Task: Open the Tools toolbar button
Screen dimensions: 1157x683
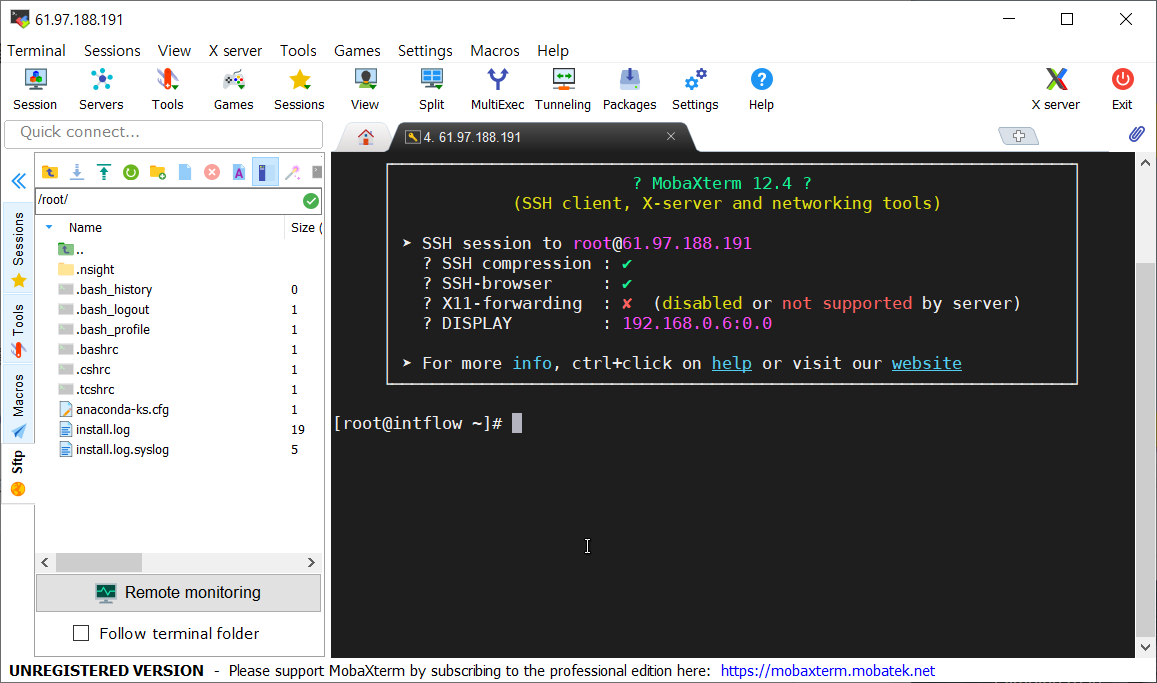Action: point(167,89)
